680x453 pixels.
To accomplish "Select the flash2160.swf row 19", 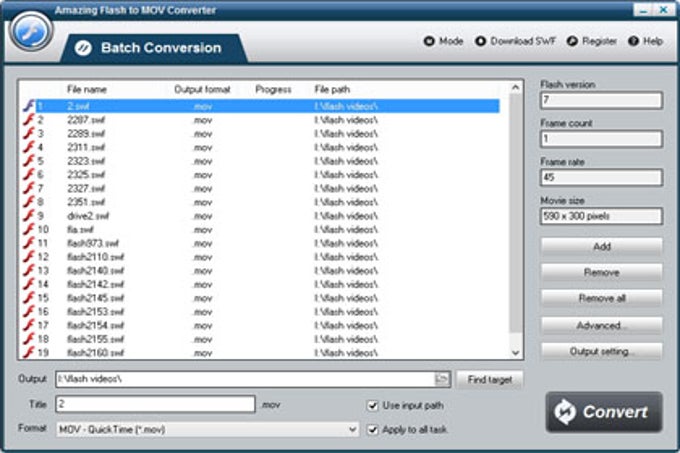I will (x=262, y=352).
